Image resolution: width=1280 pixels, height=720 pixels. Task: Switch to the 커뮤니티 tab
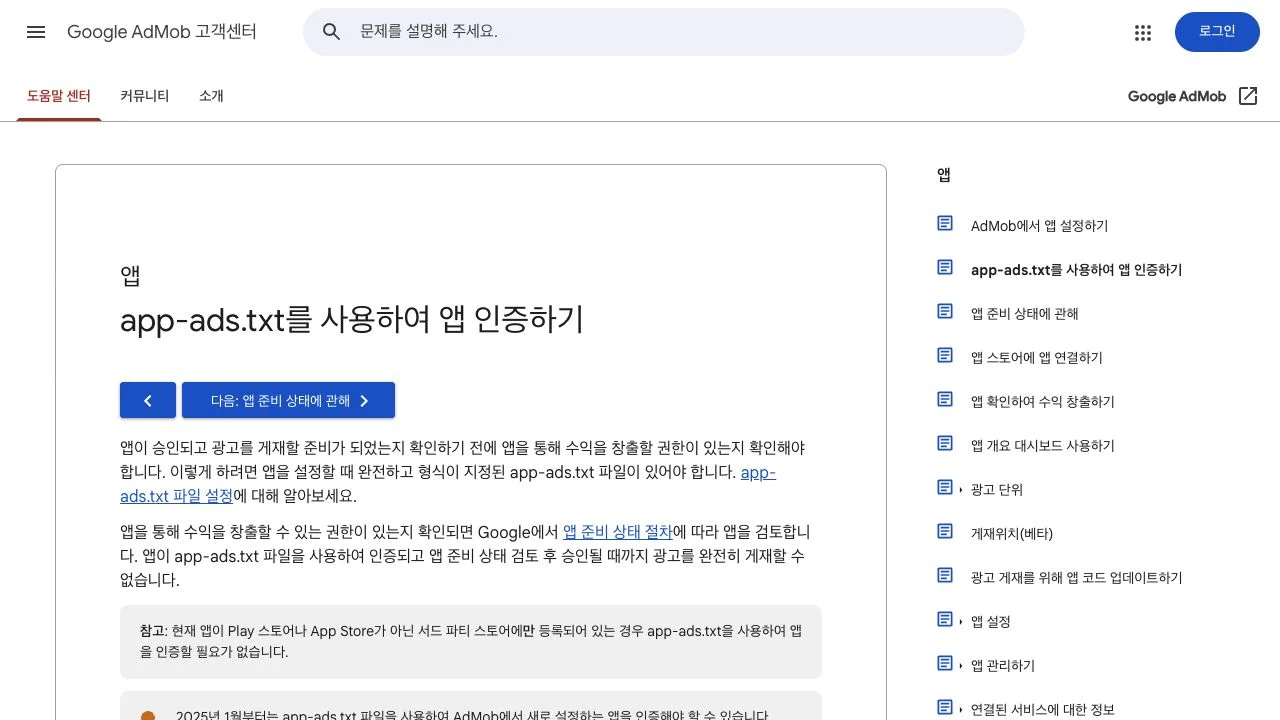point(145,96)
